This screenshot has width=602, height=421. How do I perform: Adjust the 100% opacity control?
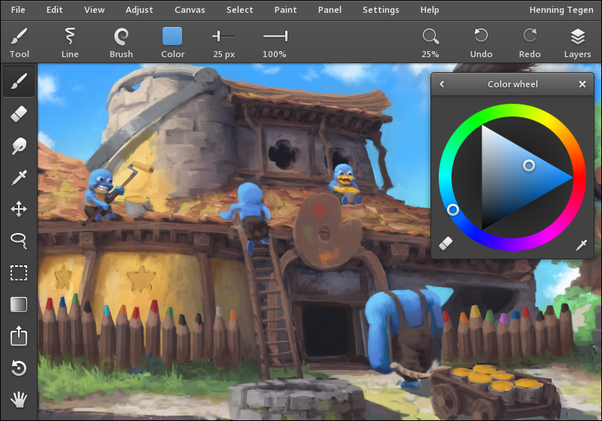tap(275, 42)
